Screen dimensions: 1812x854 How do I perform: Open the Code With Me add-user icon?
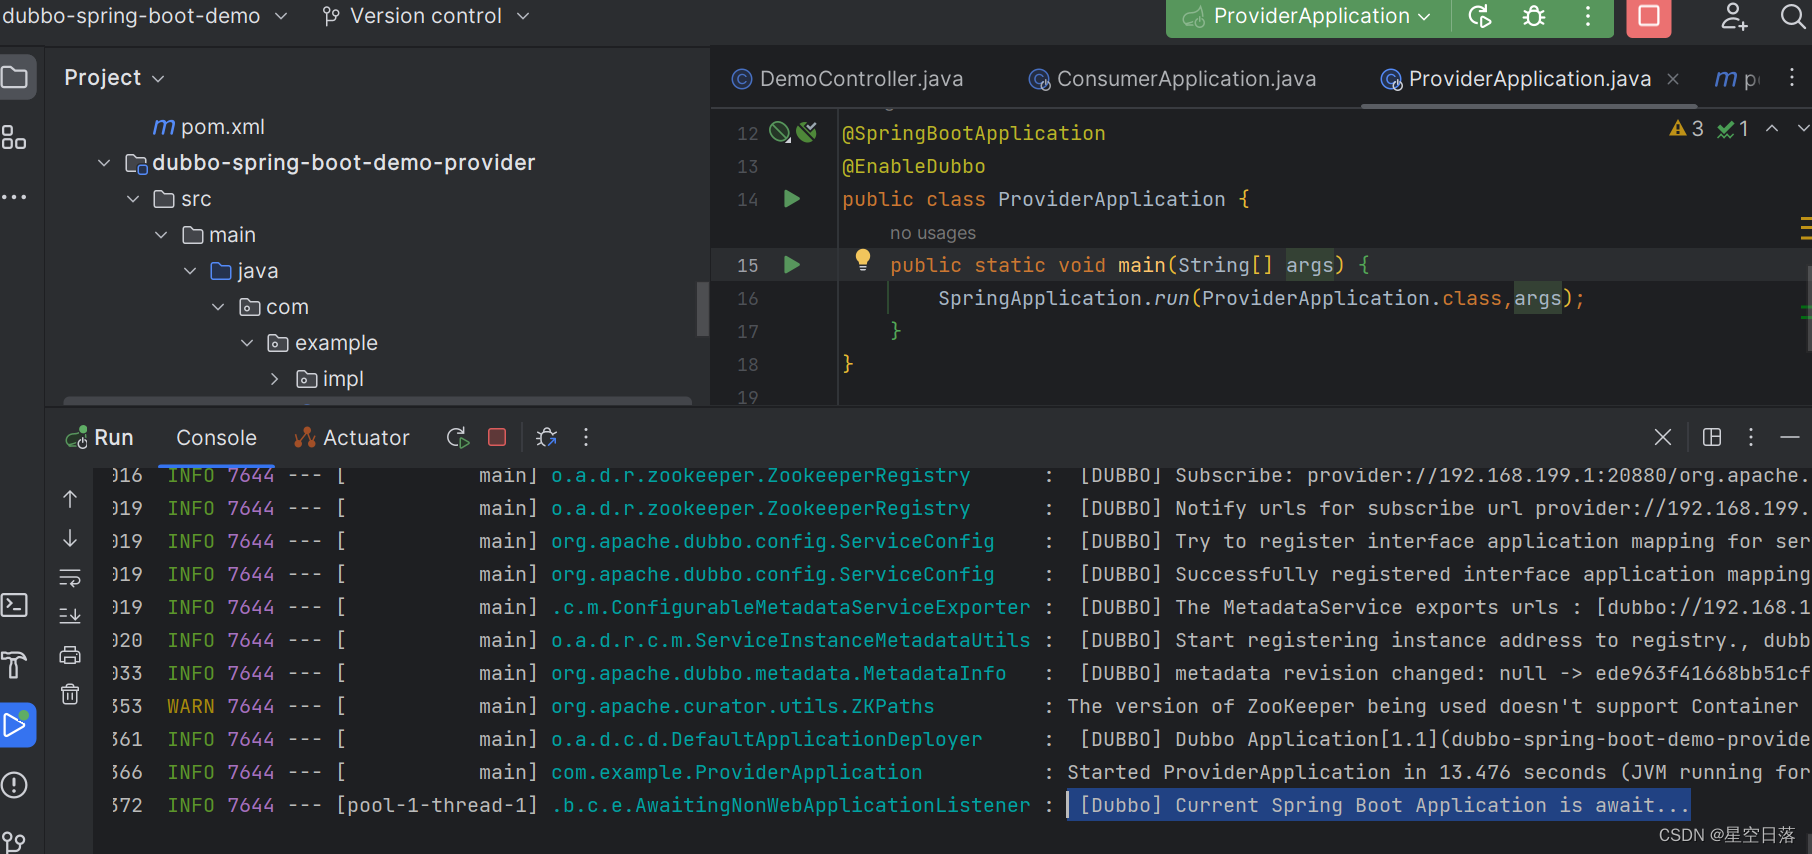1734,16
